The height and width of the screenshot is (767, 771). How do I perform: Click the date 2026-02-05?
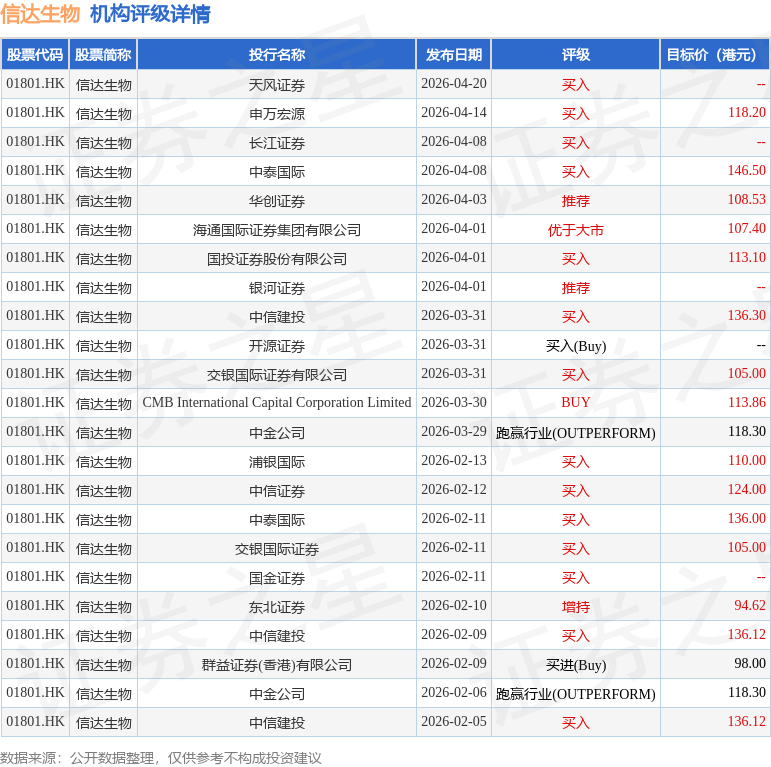(454, 722)
